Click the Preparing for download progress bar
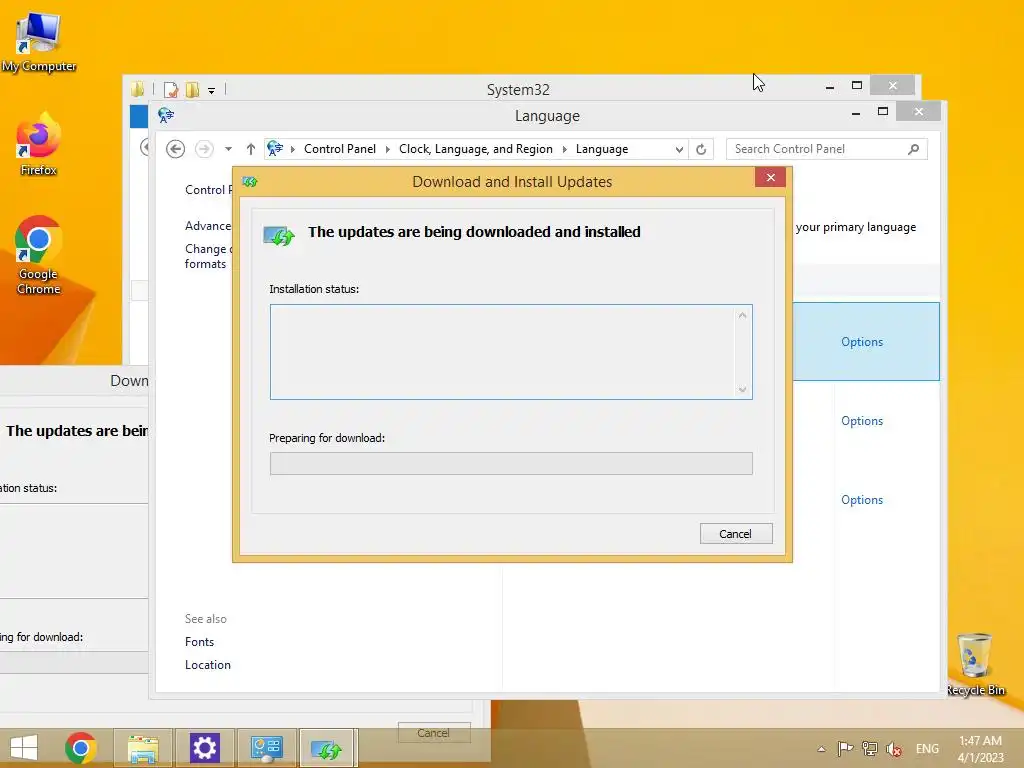This screenshot has width=1024, height=768. point(511,464)
